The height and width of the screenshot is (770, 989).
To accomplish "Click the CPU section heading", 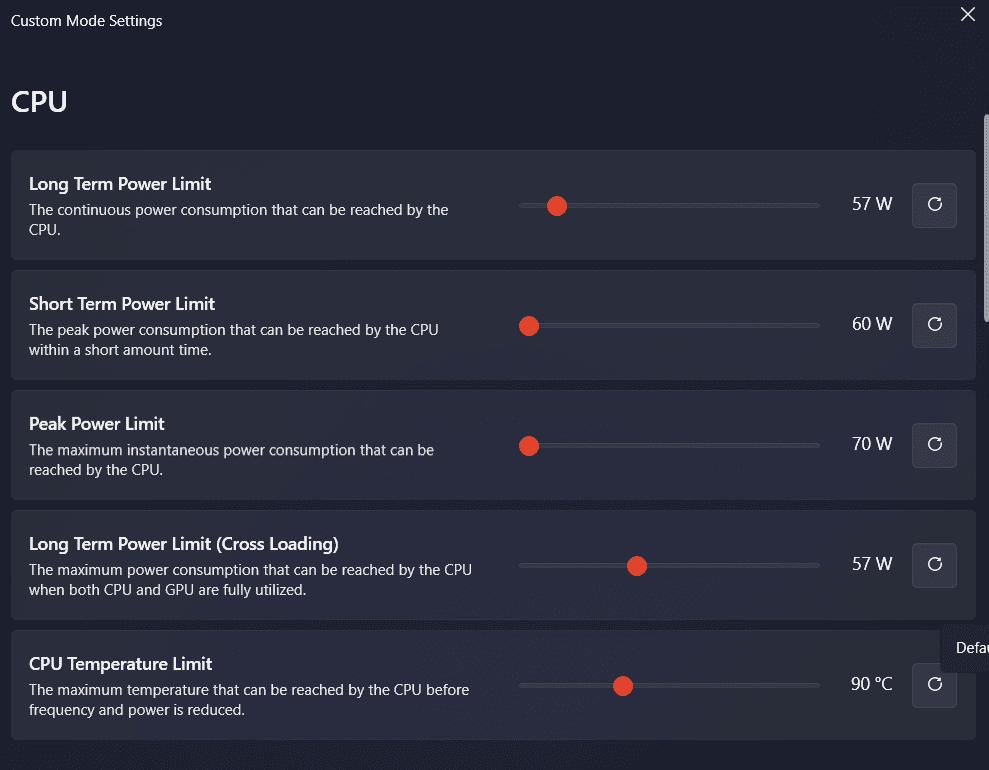I will (39, 102).
